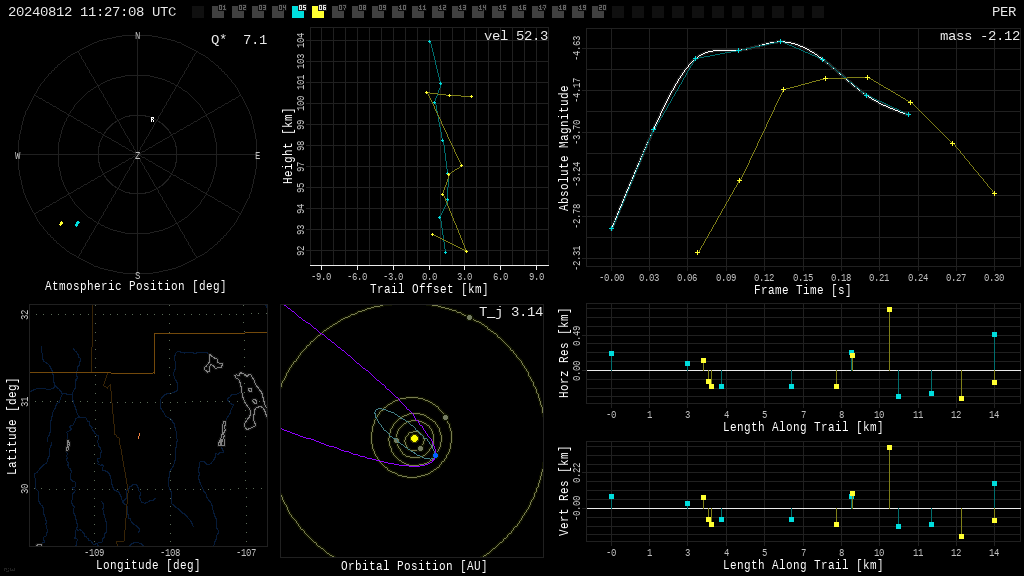Click the yellow Sun in orbital plot
Viewport: 1024px width, 576px height.
pos(414,439)
